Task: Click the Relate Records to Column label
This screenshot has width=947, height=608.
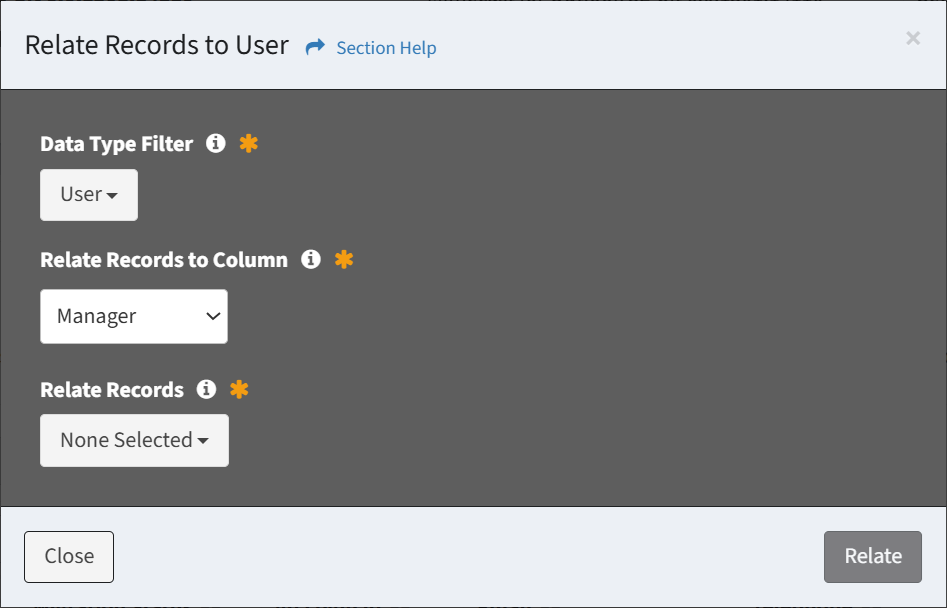Action: [164, 260]
